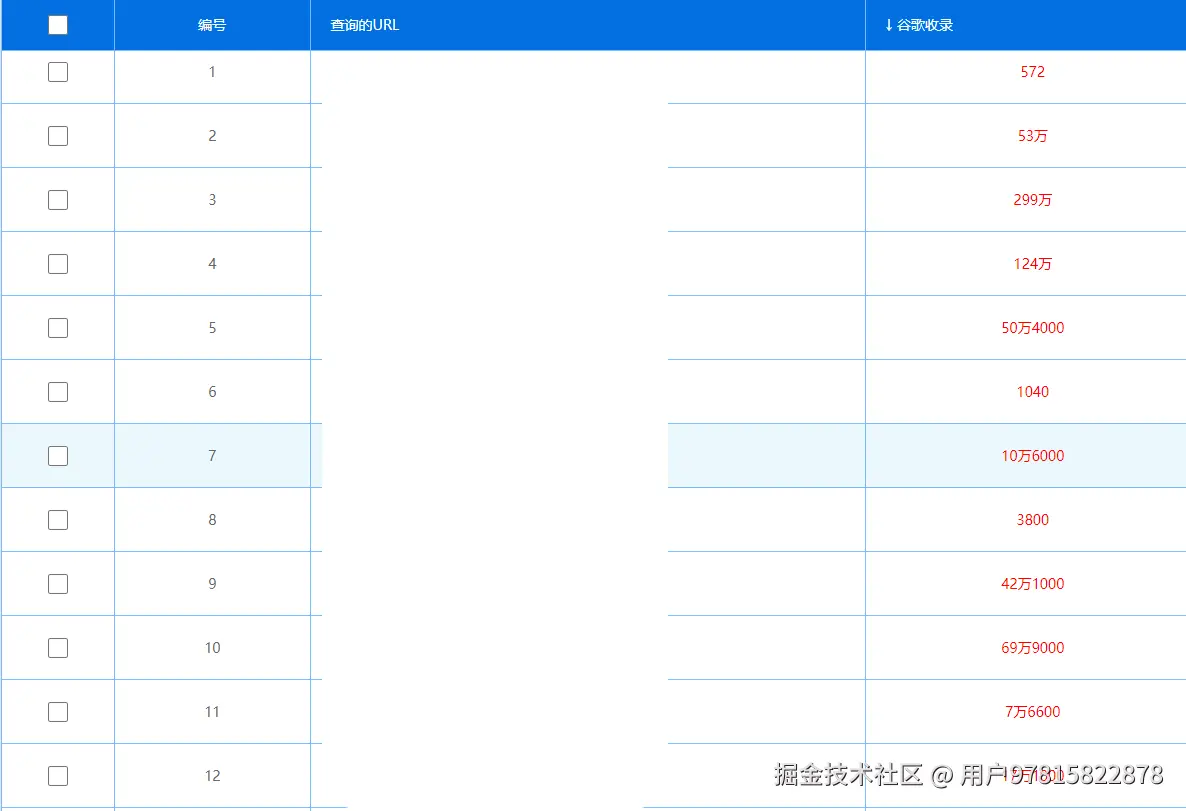Click the red index value 572

pos(1032,71)
